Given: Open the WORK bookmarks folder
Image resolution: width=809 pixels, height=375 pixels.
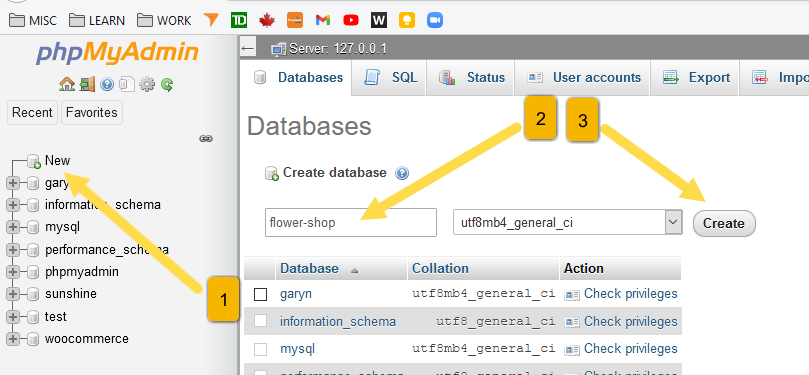Looking at the screenshot, I should pyautogui.click(x=164, y=21).
